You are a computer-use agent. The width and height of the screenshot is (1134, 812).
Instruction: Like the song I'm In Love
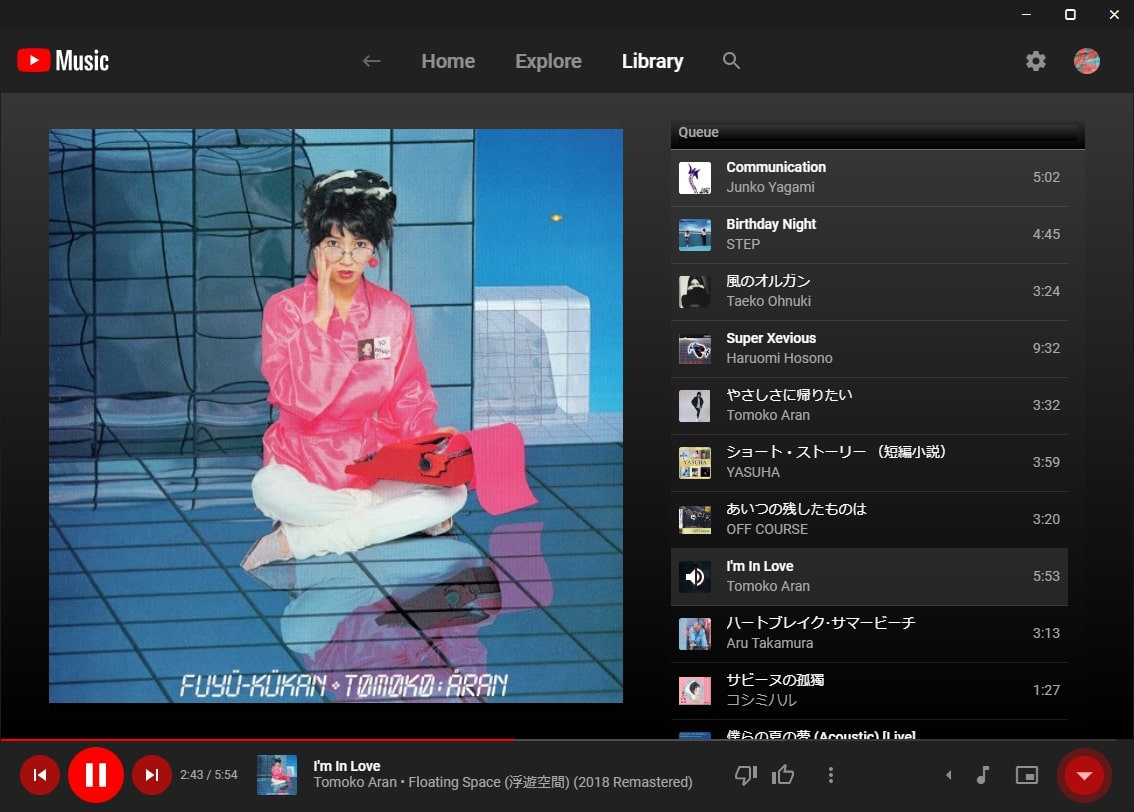pyautogui.click(x=783, y=775)
